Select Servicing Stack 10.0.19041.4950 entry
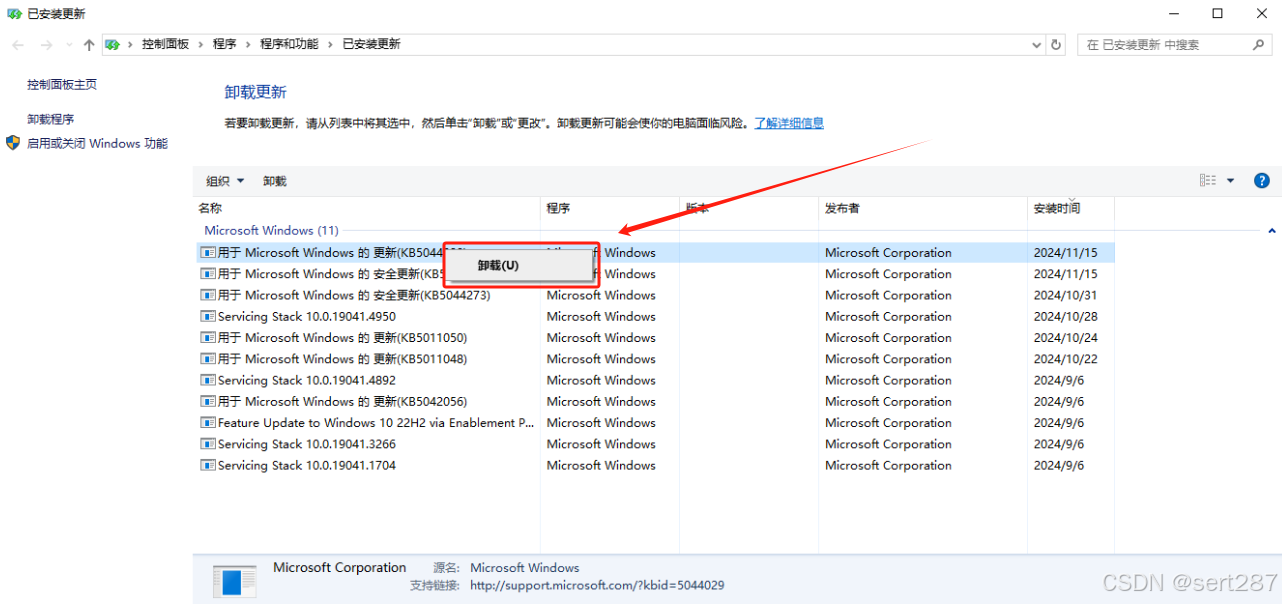The image size is (1282, 604). pos(654,316)
